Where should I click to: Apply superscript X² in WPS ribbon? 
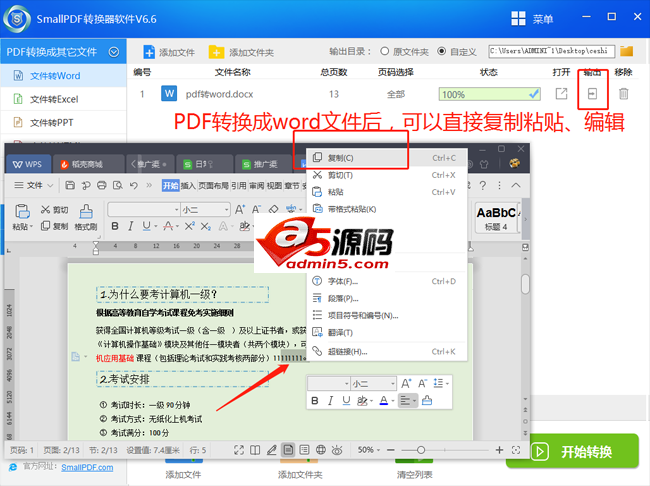click(189, 226)
